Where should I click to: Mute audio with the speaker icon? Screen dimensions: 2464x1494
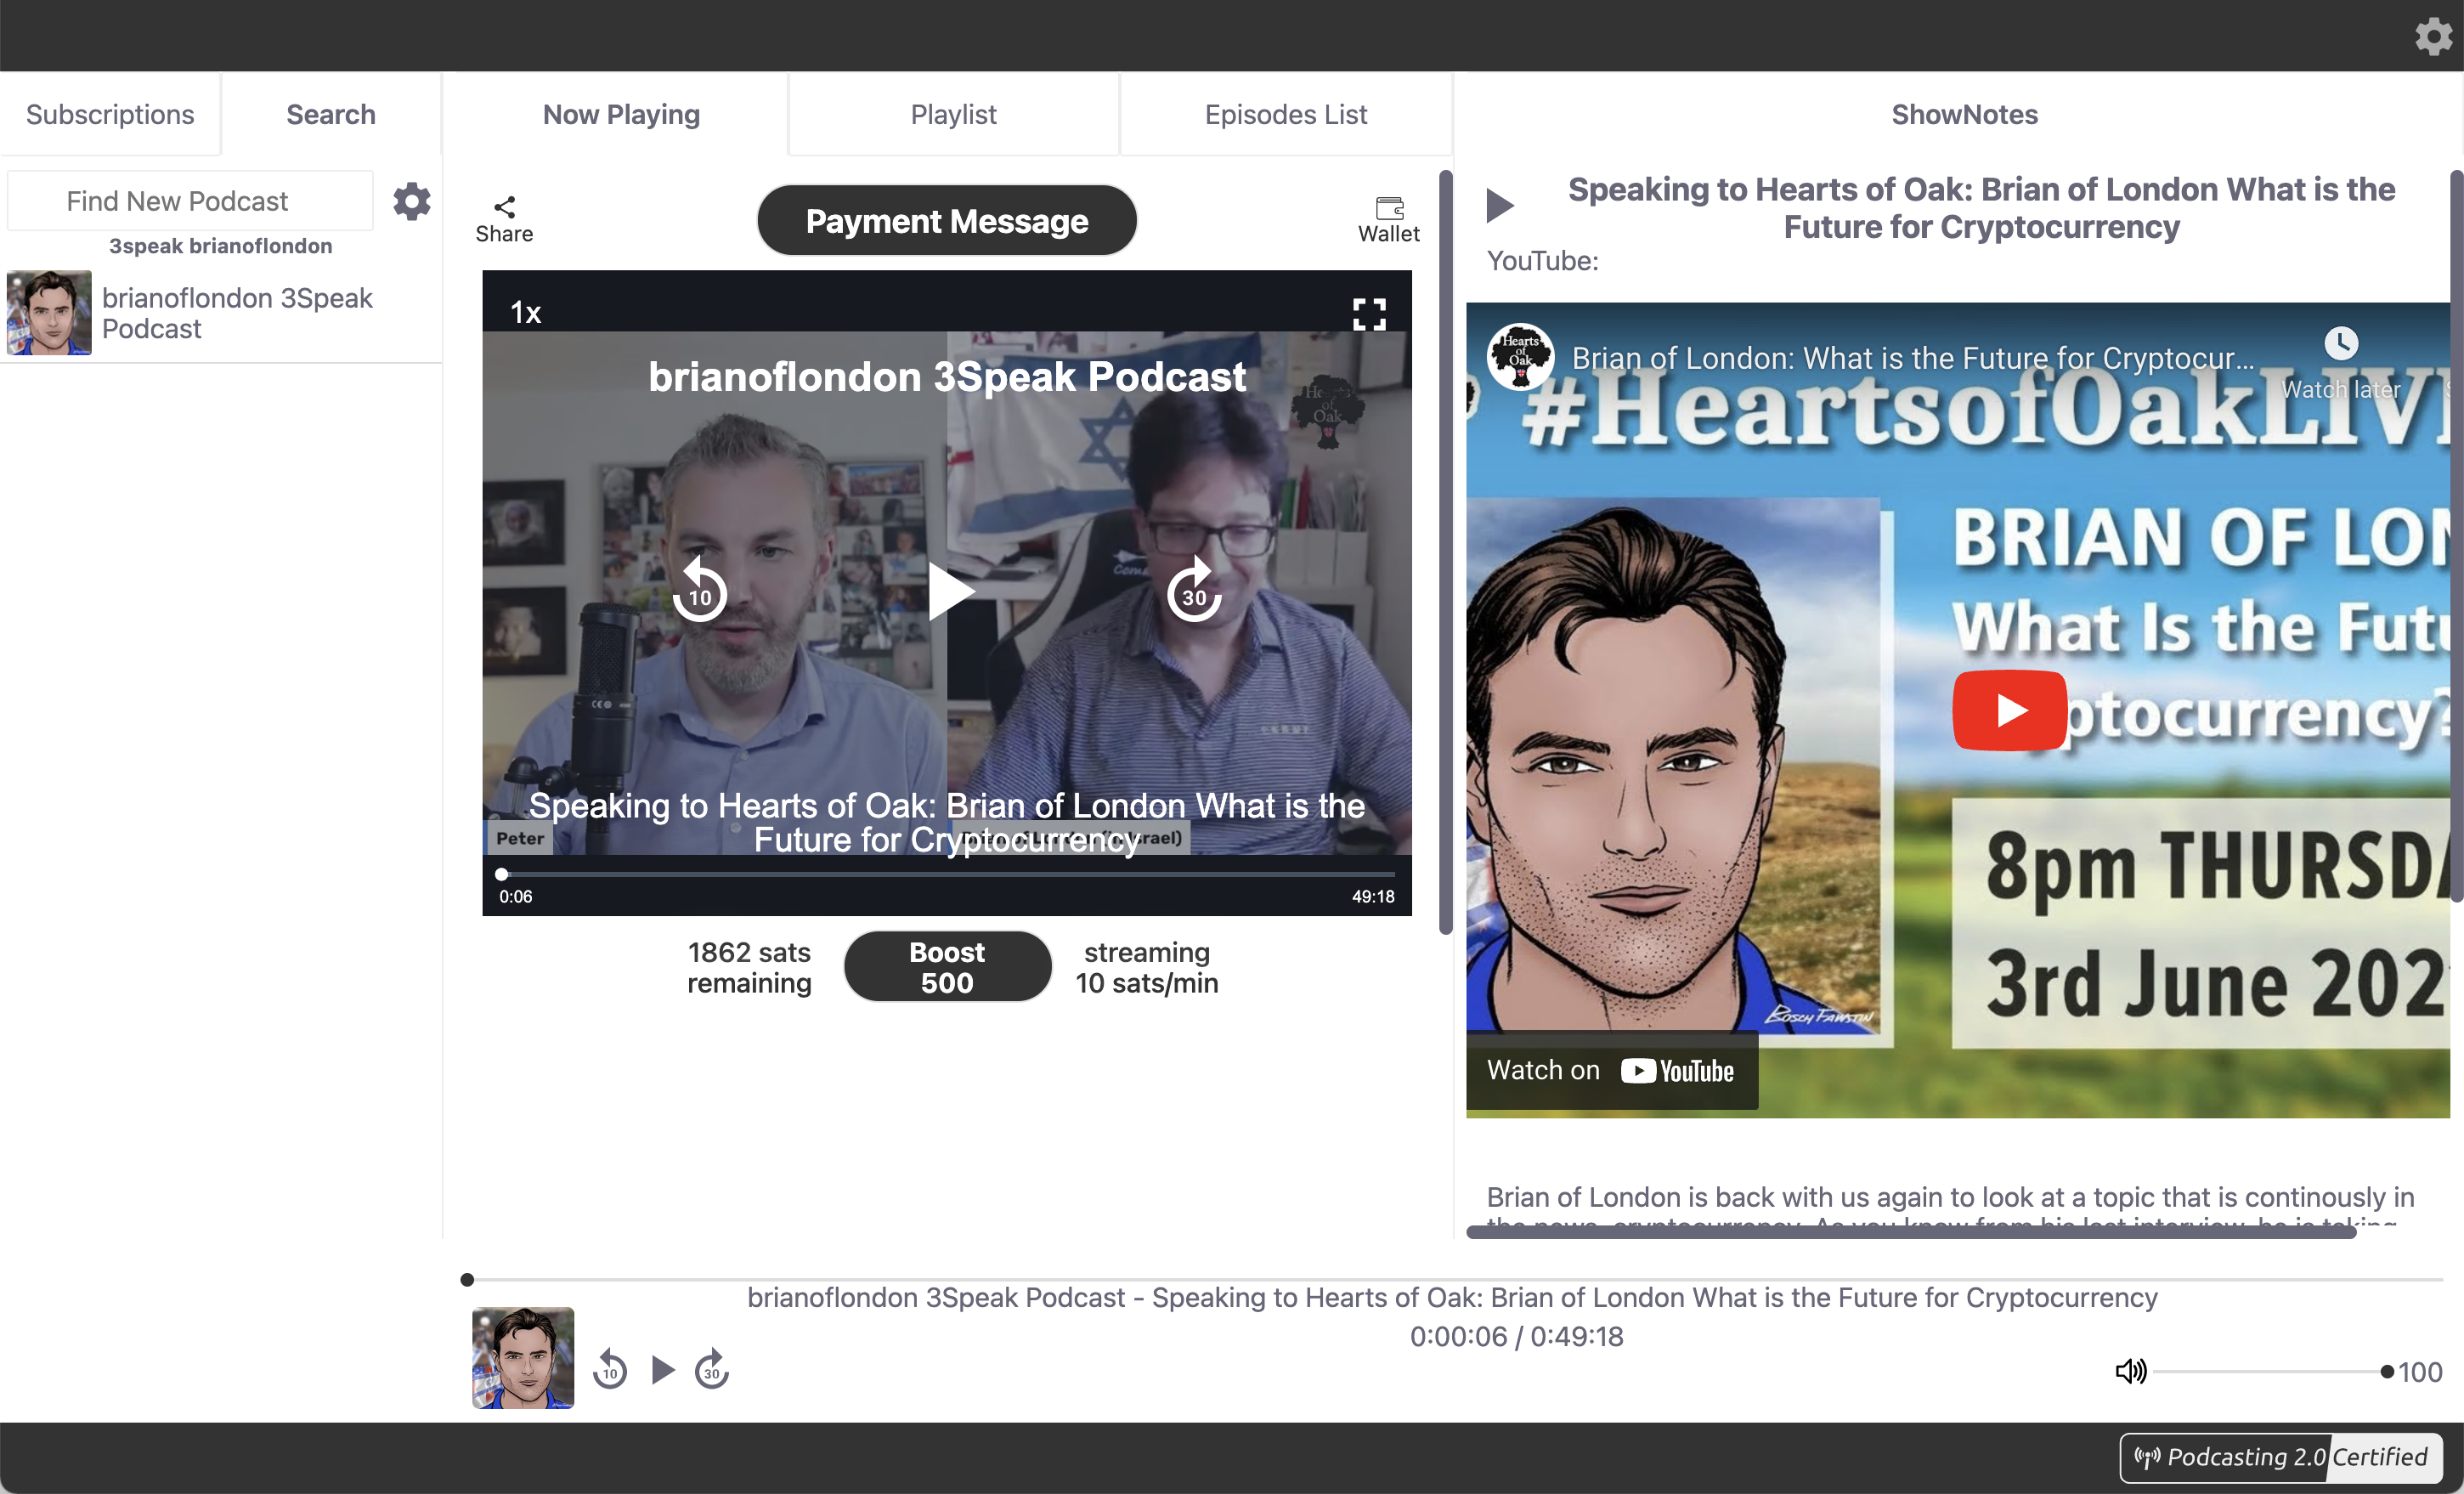[2130, 1371]
